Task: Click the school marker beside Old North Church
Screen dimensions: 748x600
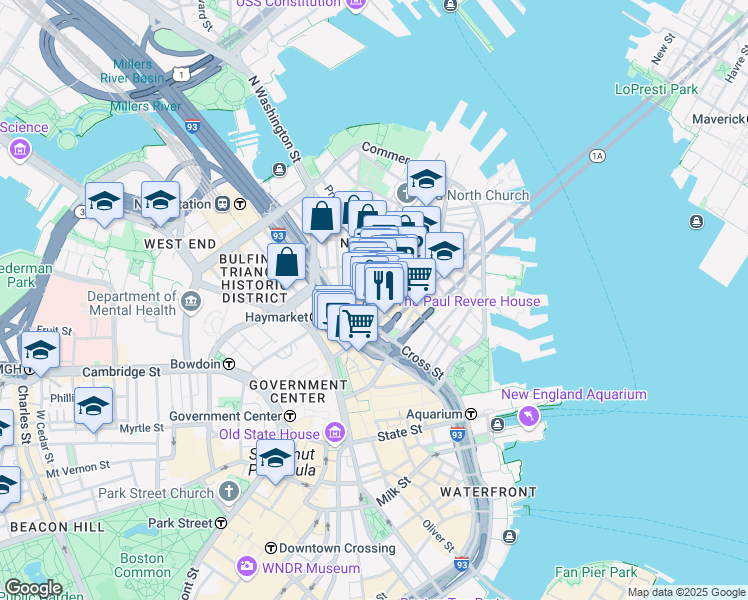Action: [x=426, y=180]
